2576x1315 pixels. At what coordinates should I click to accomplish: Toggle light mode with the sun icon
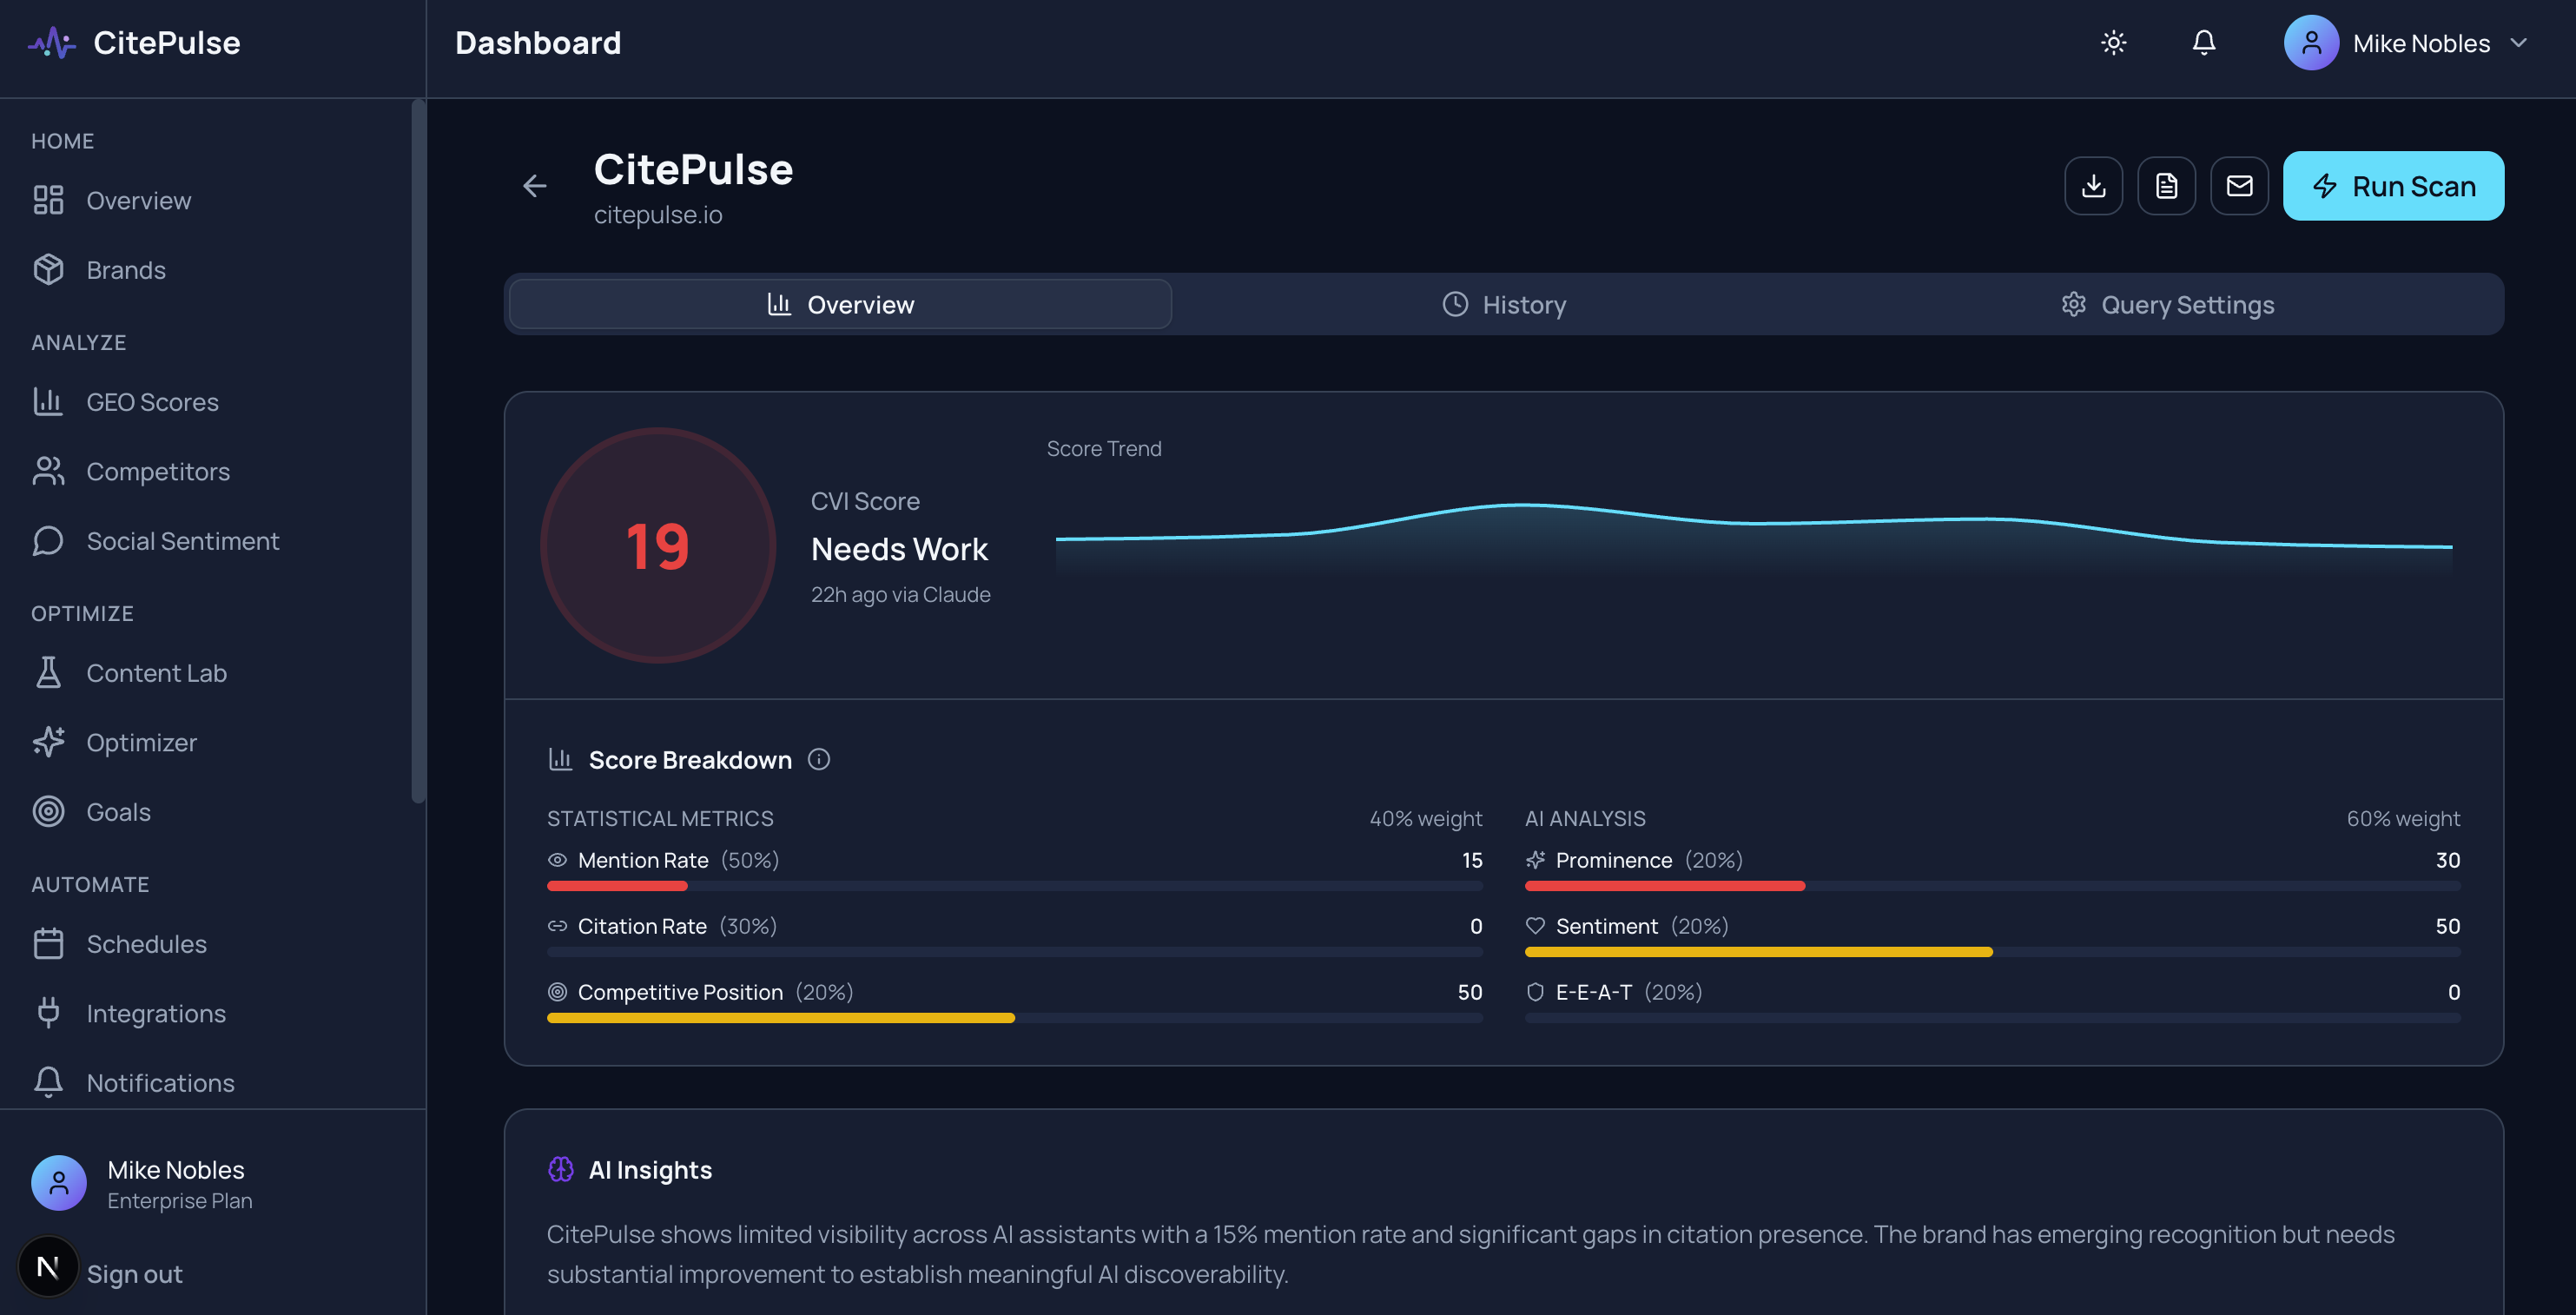(x=2113, y=42)
